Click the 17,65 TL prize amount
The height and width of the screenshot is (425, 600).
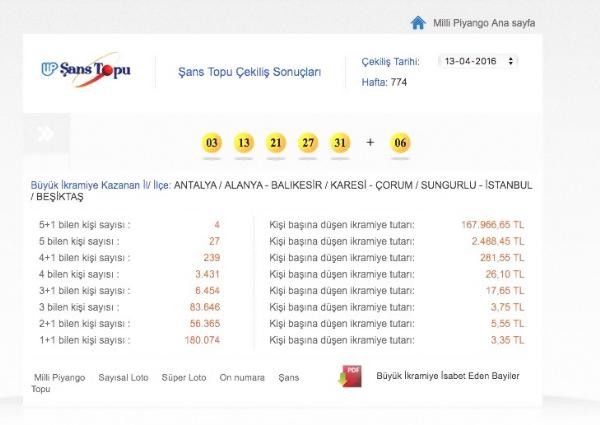[505, 290]
